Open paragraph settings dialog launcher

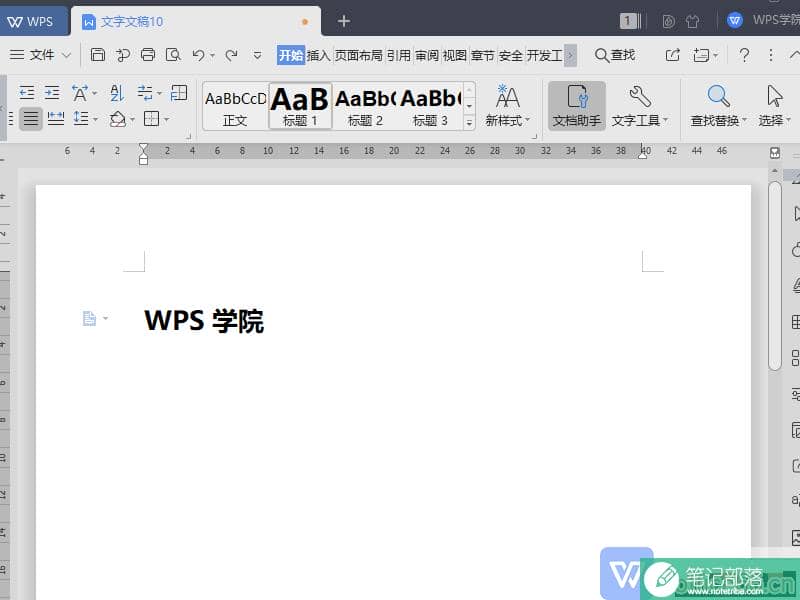pyautogui.click(x=188, y=136)
